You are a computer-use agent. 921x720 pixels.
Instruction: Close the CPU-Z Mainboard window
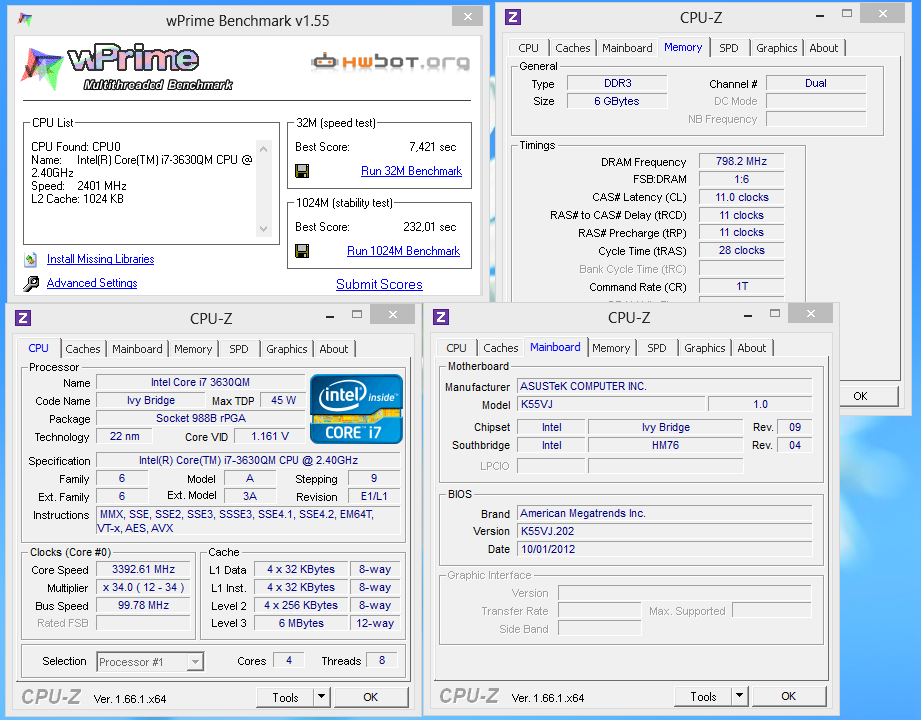pos(811,313)
